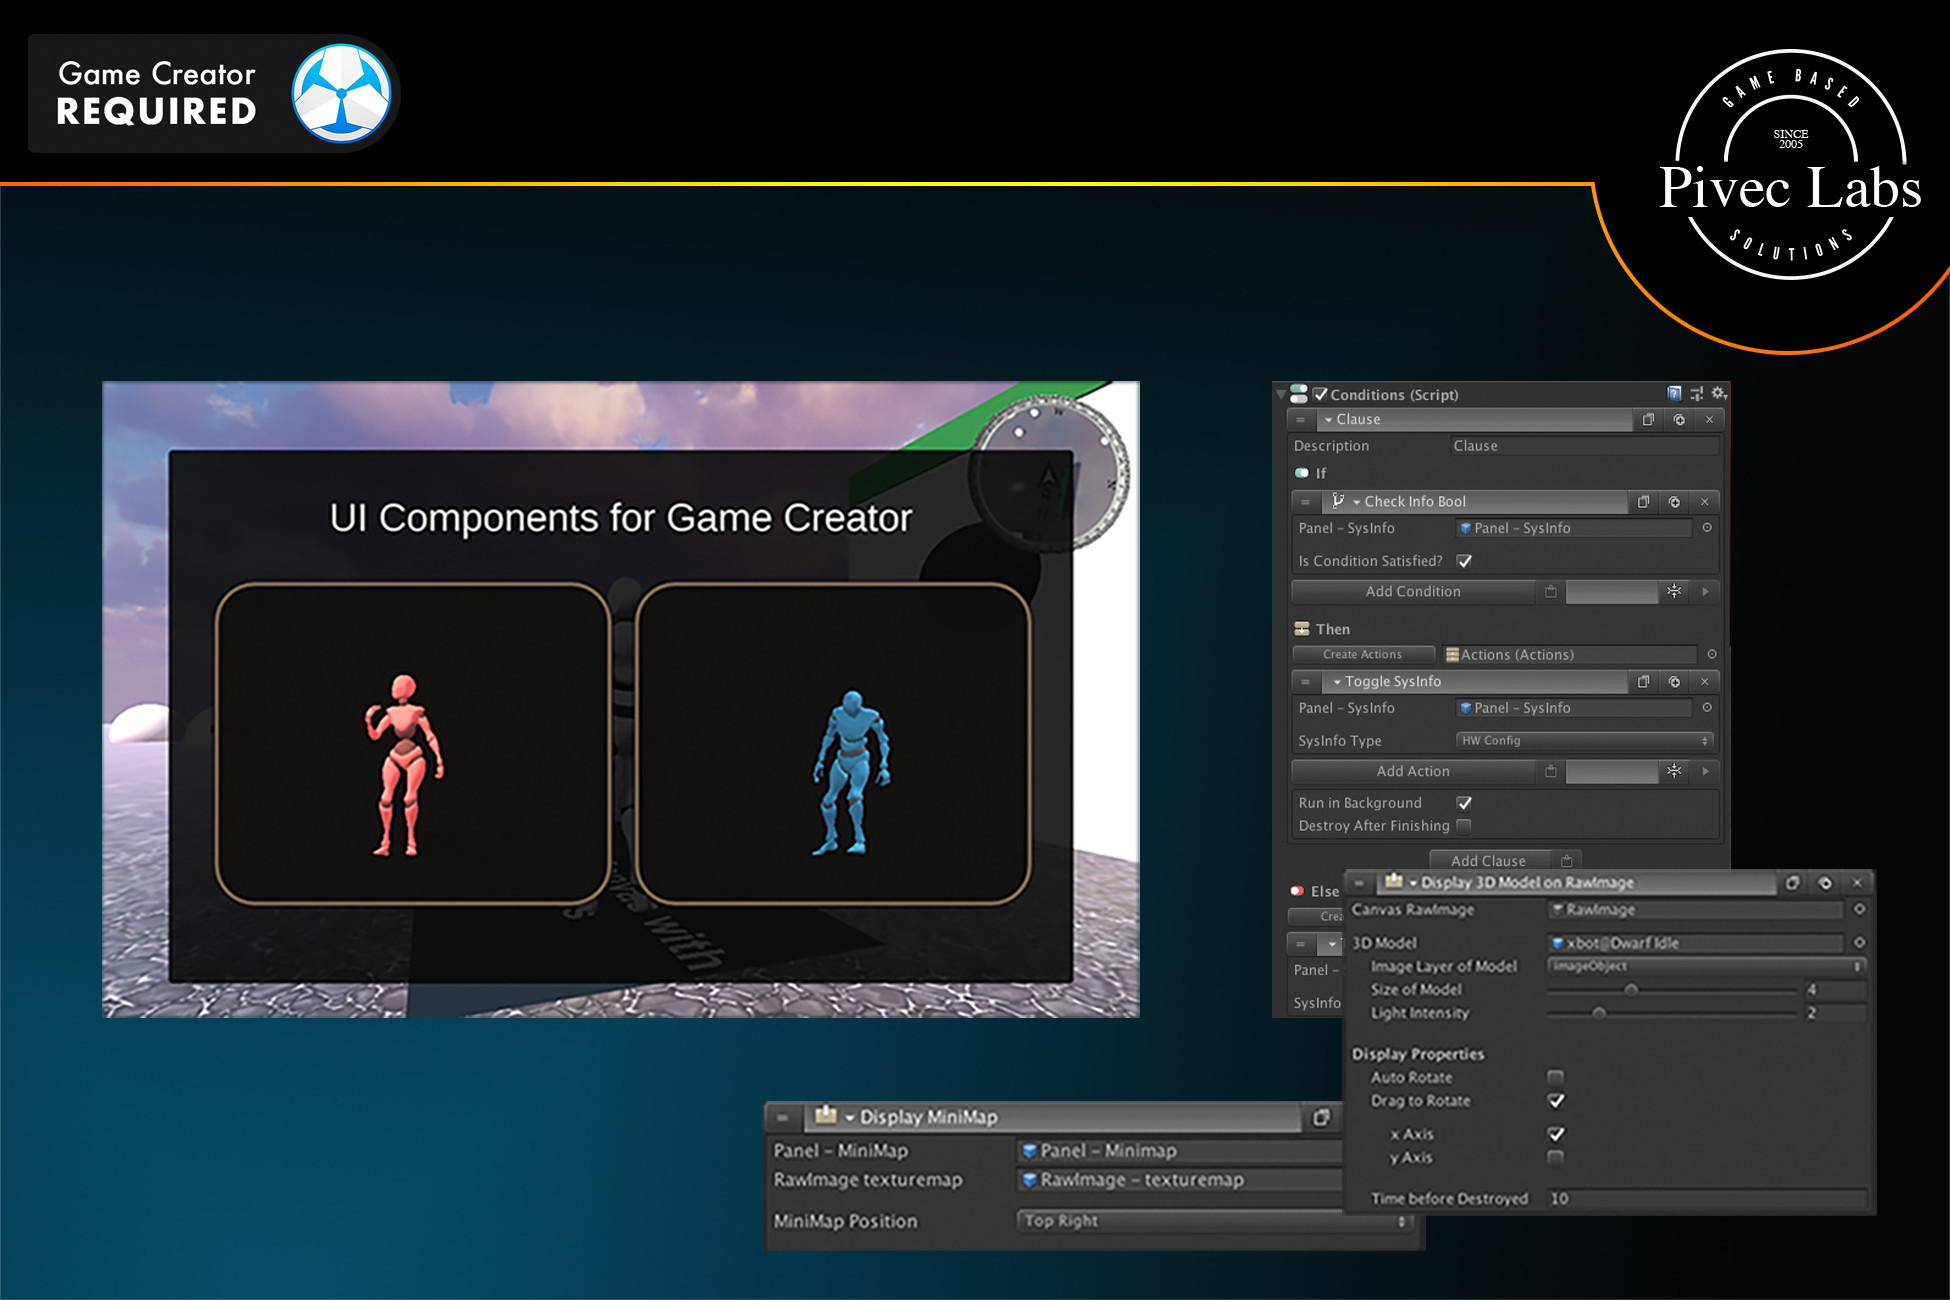
Task: Click the paste icon next to Add Clause
Action: [1566, 861]
